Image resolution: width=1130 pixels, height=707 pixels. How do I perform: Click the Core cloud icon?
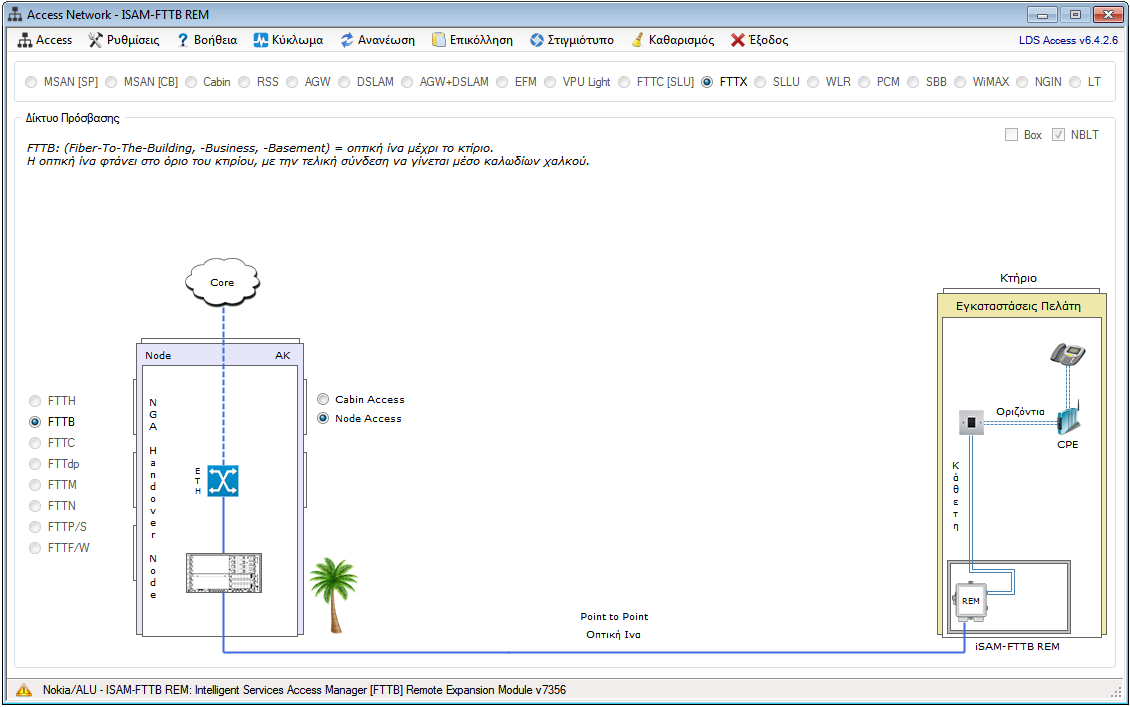click(222, 282)
